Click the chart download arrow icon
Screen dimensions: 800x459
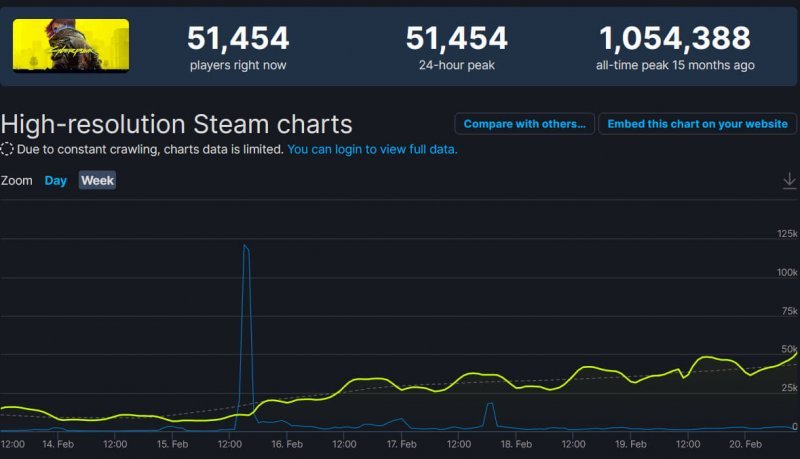tap(789, 180)
